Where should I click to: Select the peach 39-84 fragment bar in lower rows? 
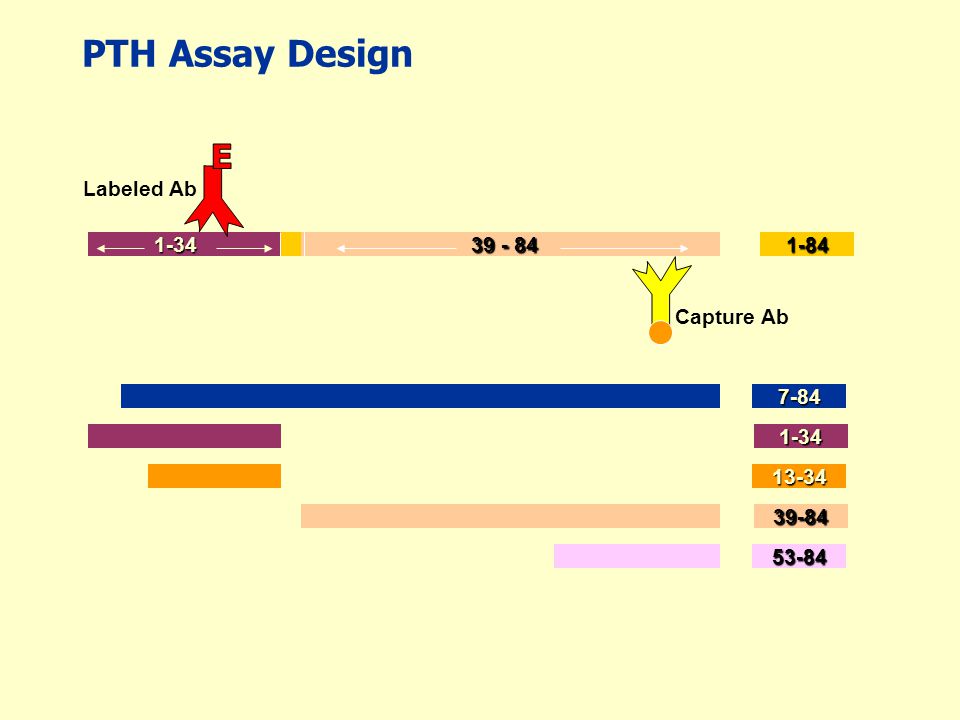[x=510, y=516]
